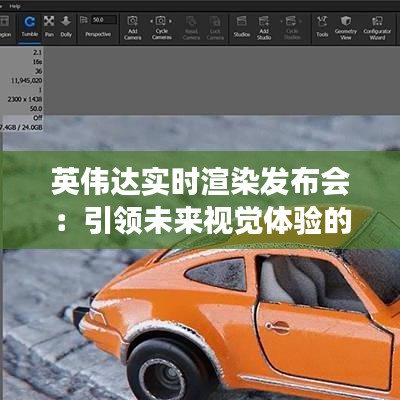The height and width of the screenshot is (400, 400).
Task: Open the Help menu
Action: [x=15, y=6]
